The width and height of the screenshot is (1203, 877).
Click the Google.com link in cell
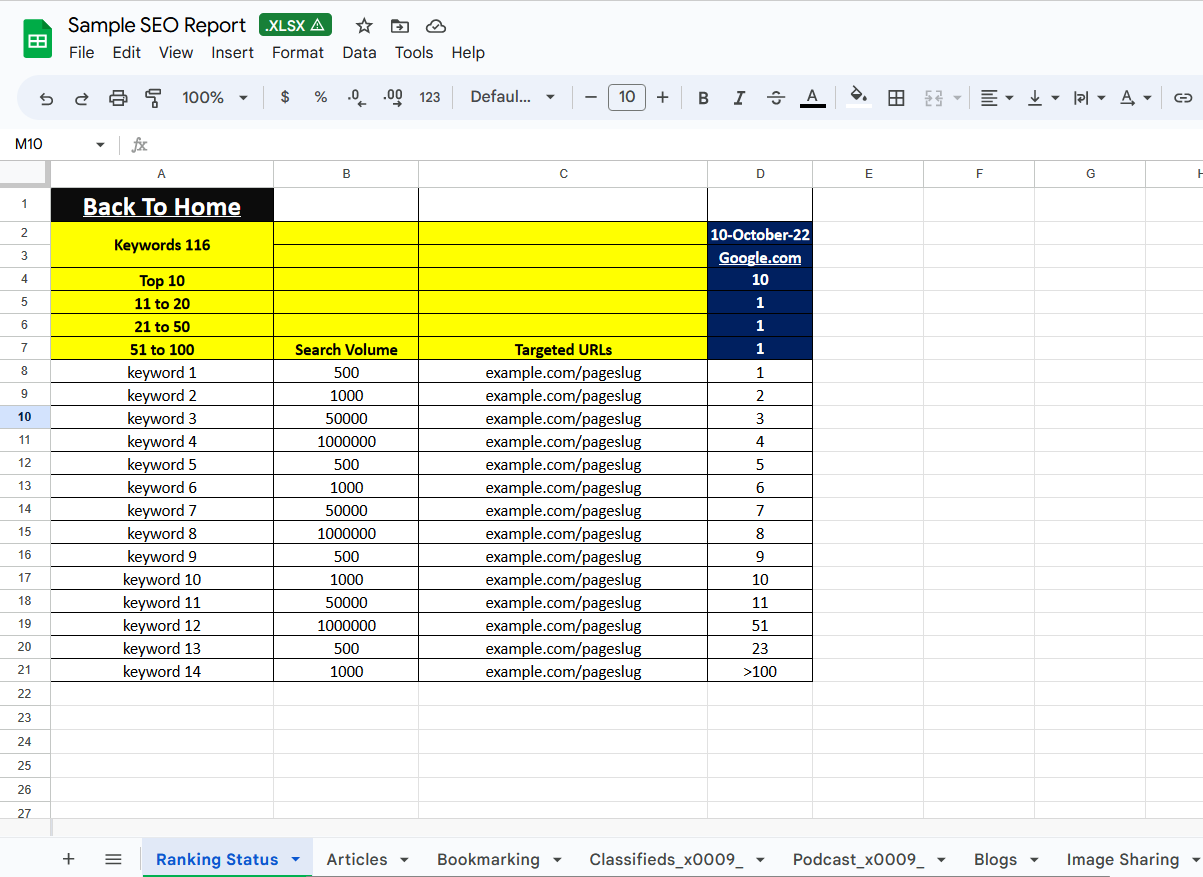760,258
